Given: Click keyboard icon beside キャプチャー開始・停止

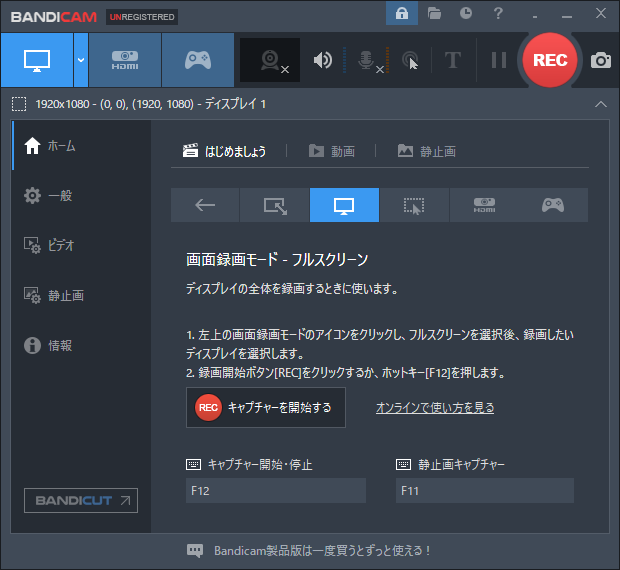Looking at the screenshot, I should [193, 464].
